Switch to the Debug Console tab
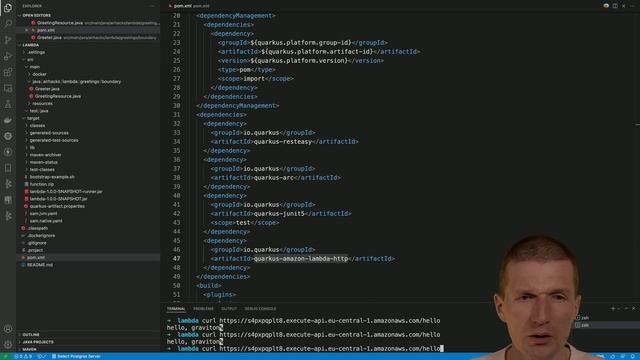Screen dimensions: 640x360 point(260,309)
